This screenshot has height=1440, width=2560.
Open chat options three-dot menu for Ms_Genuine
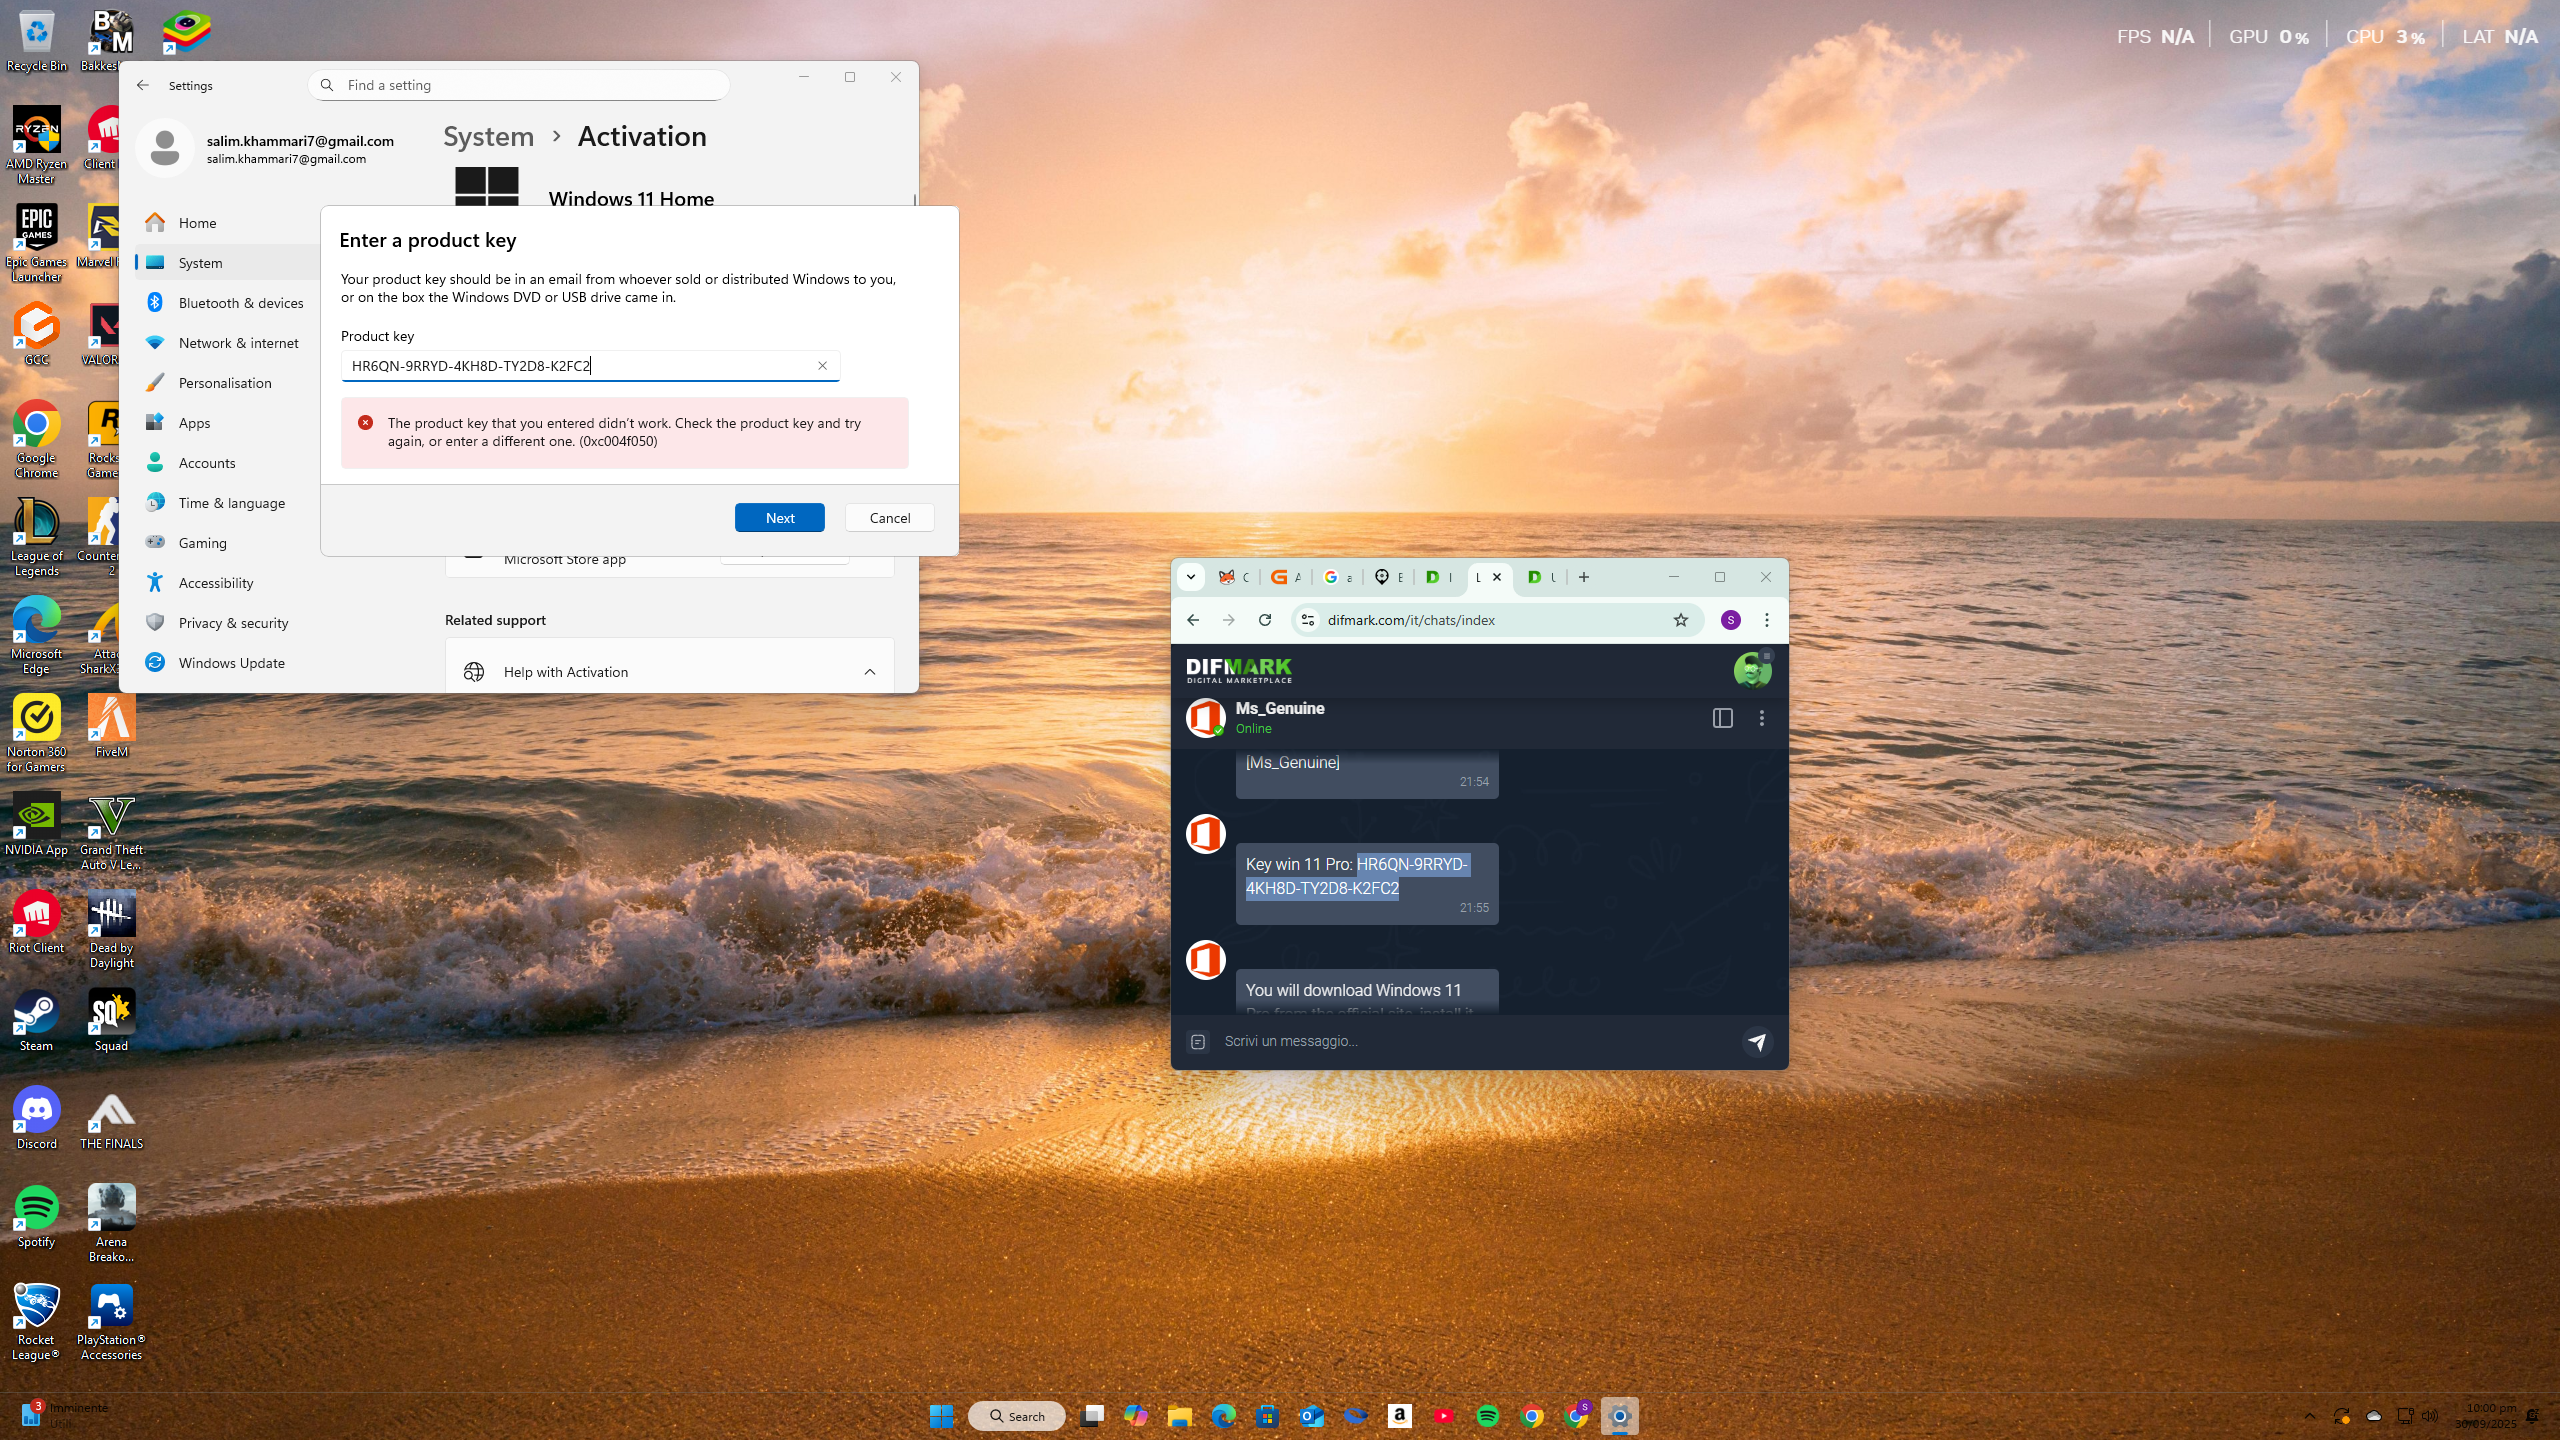click(x=1762, y=718)
